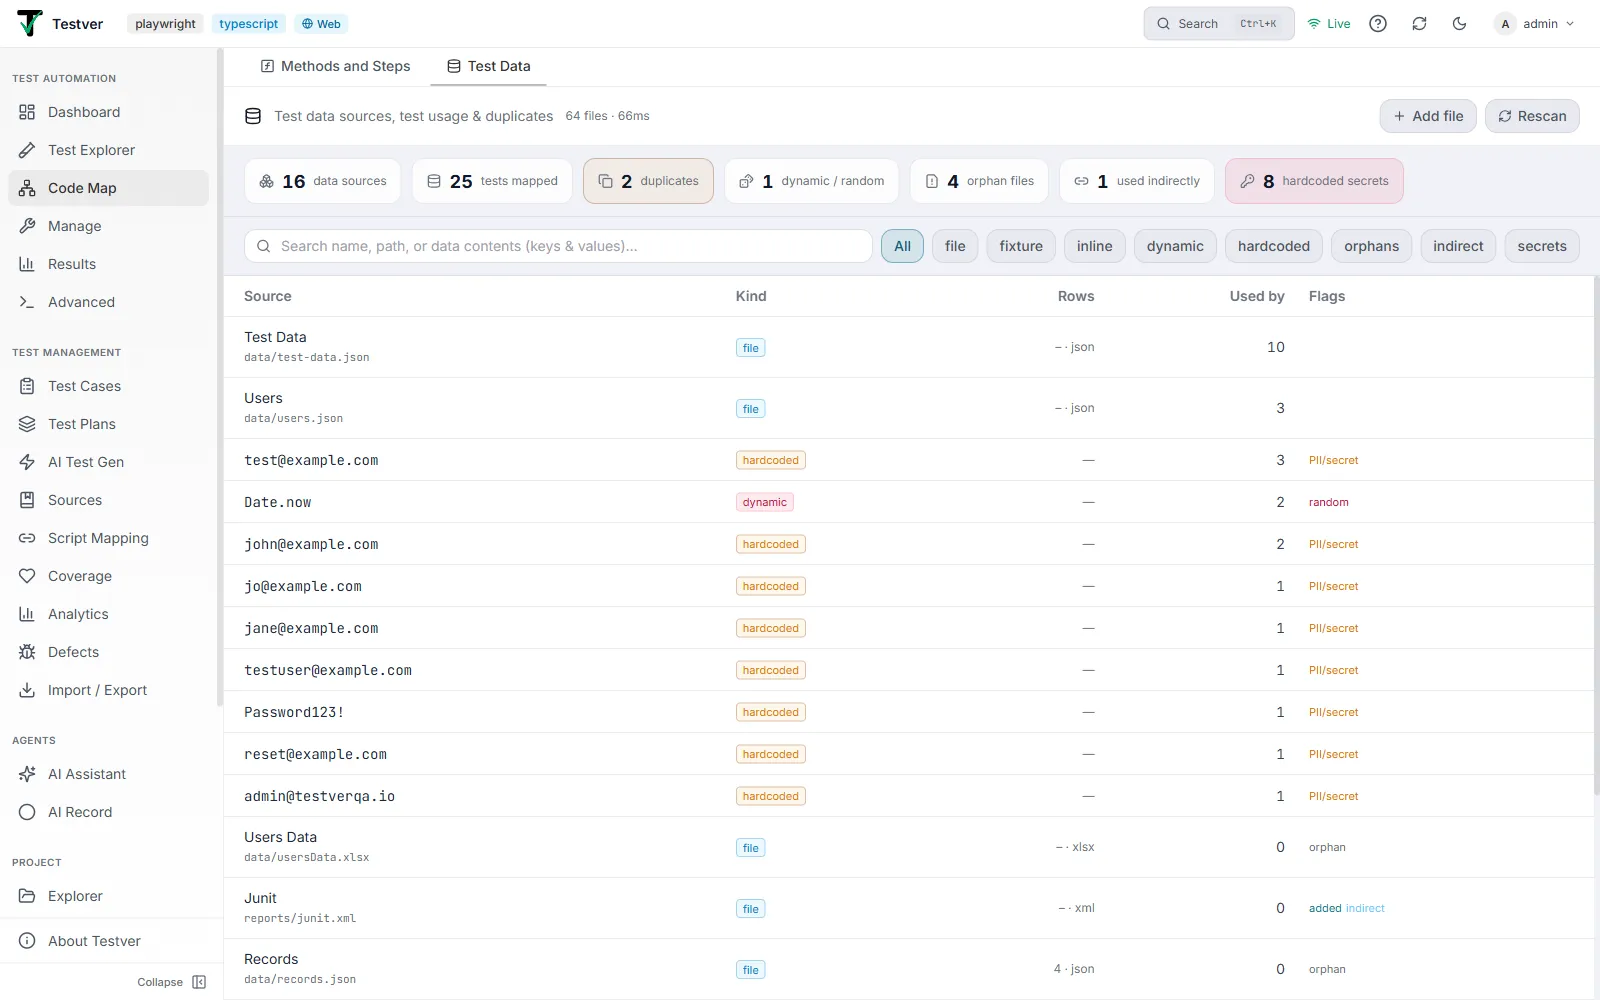Toggle the secrets filter chip
This screenshot has height=1000, width=1600.
tap(1542, 246)
